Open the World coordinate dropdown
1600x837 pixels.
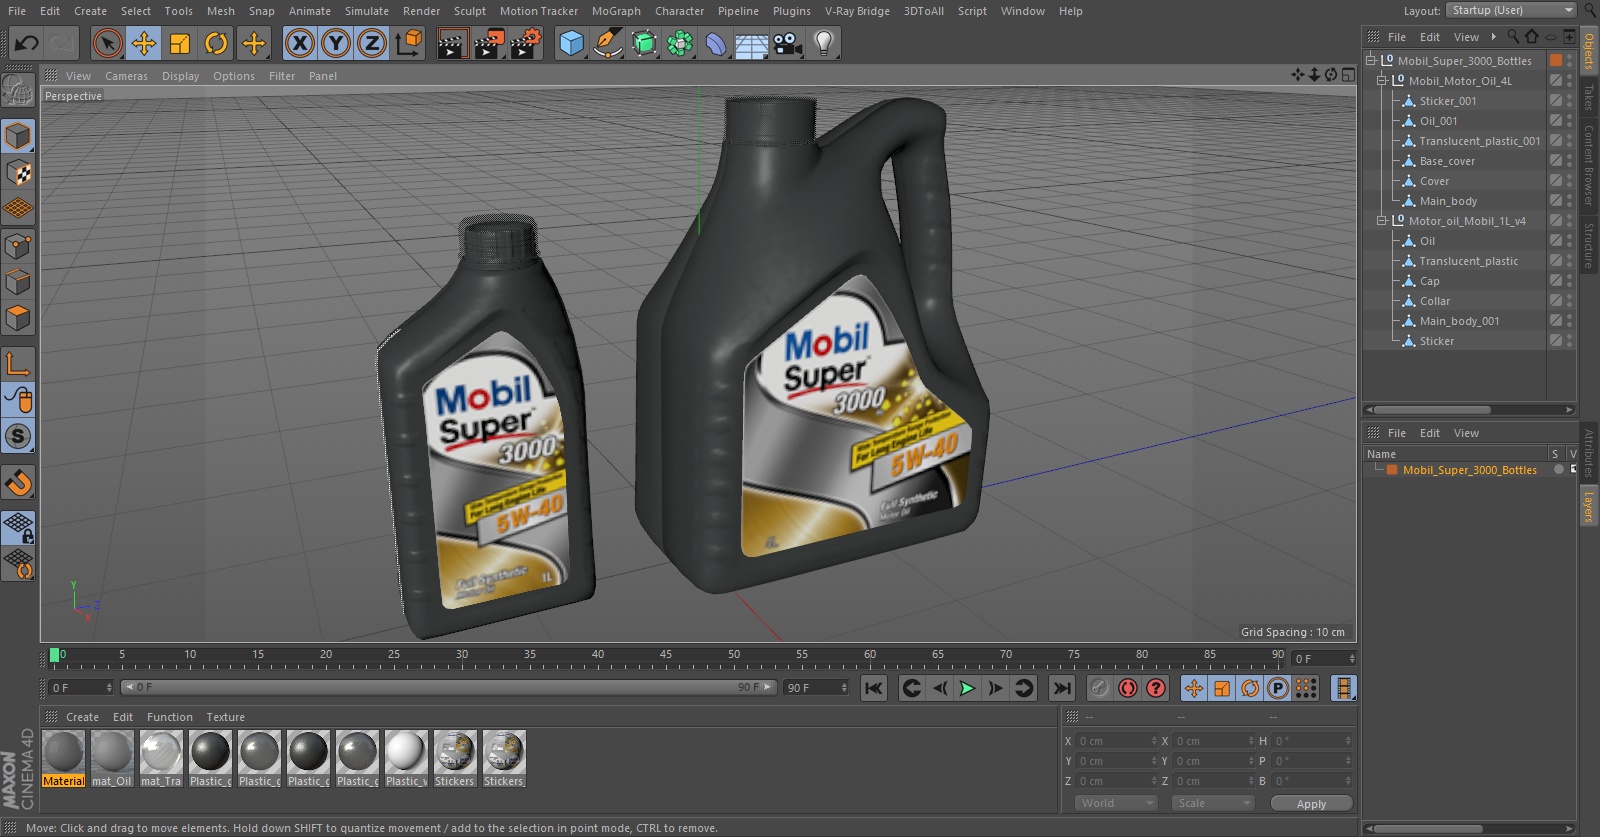click(x=1116, y=803)
